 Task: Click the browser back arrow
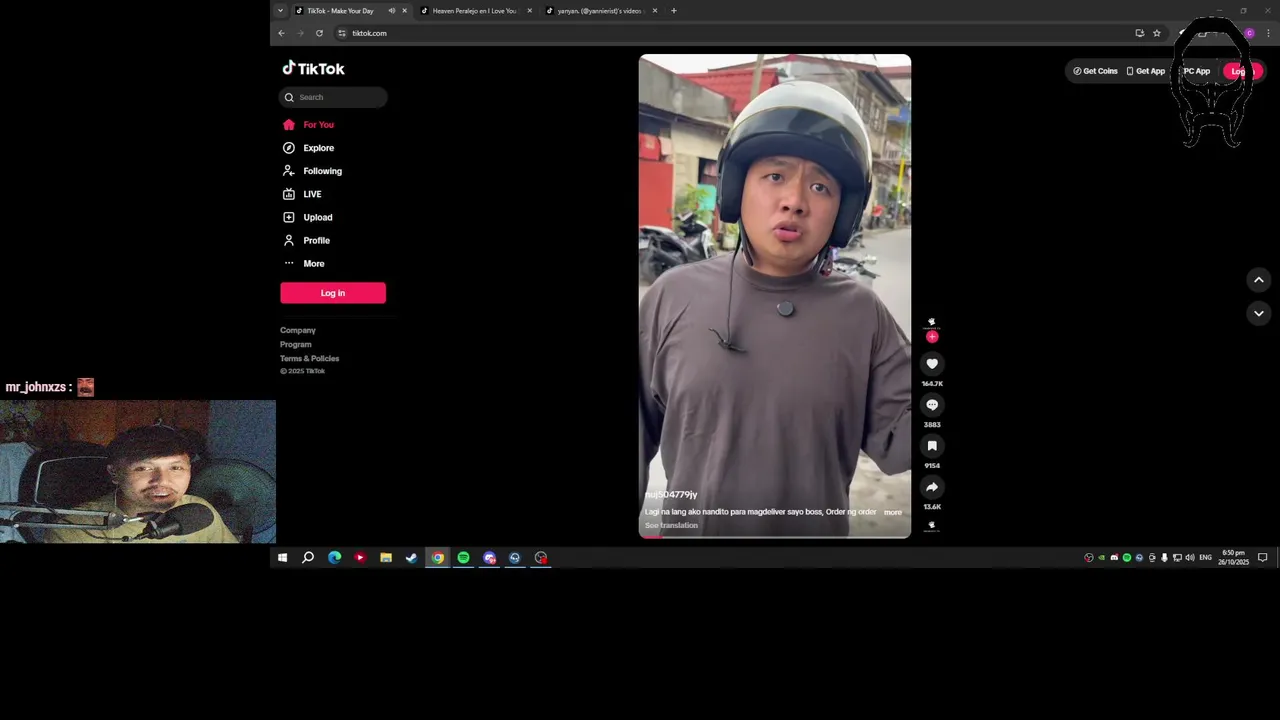(281, 33)
